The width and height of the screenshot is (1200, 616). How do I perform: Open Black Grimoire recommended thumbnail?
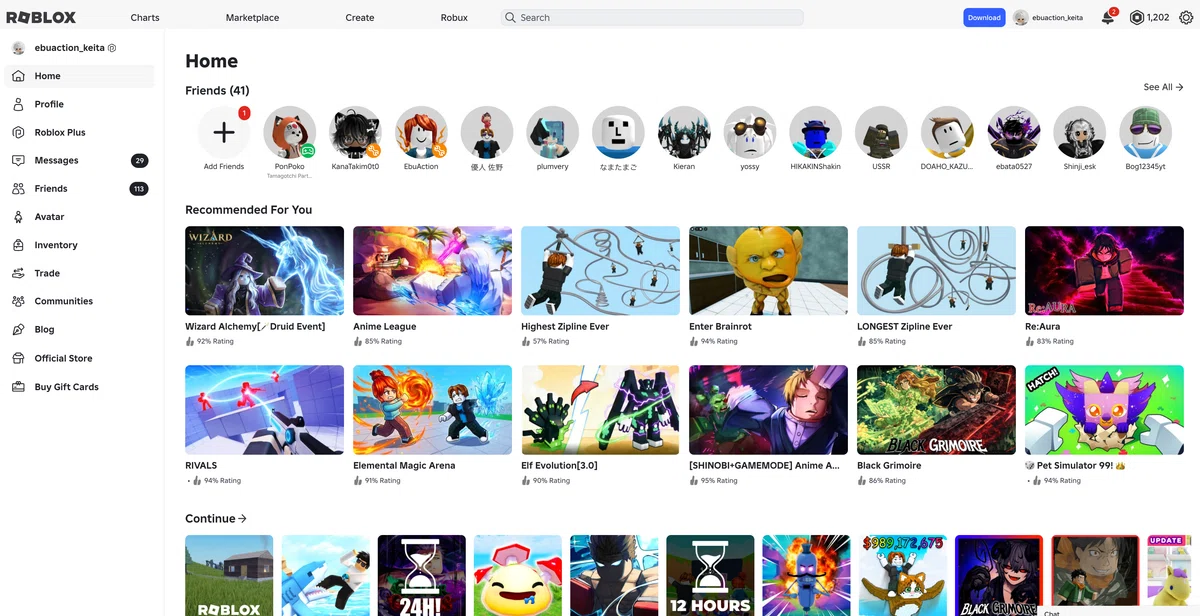[936, 410]
